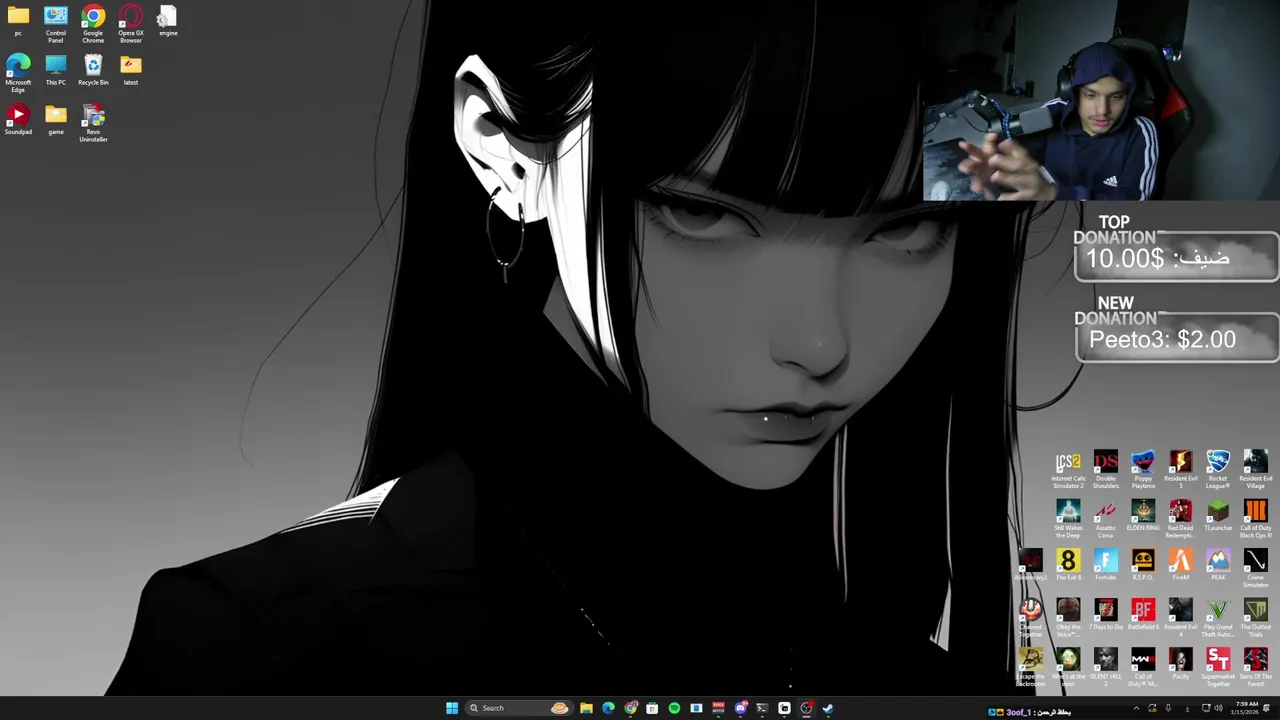
Task: Open the 'pc' folder desktop icon
Action: [x=18, y=21]
